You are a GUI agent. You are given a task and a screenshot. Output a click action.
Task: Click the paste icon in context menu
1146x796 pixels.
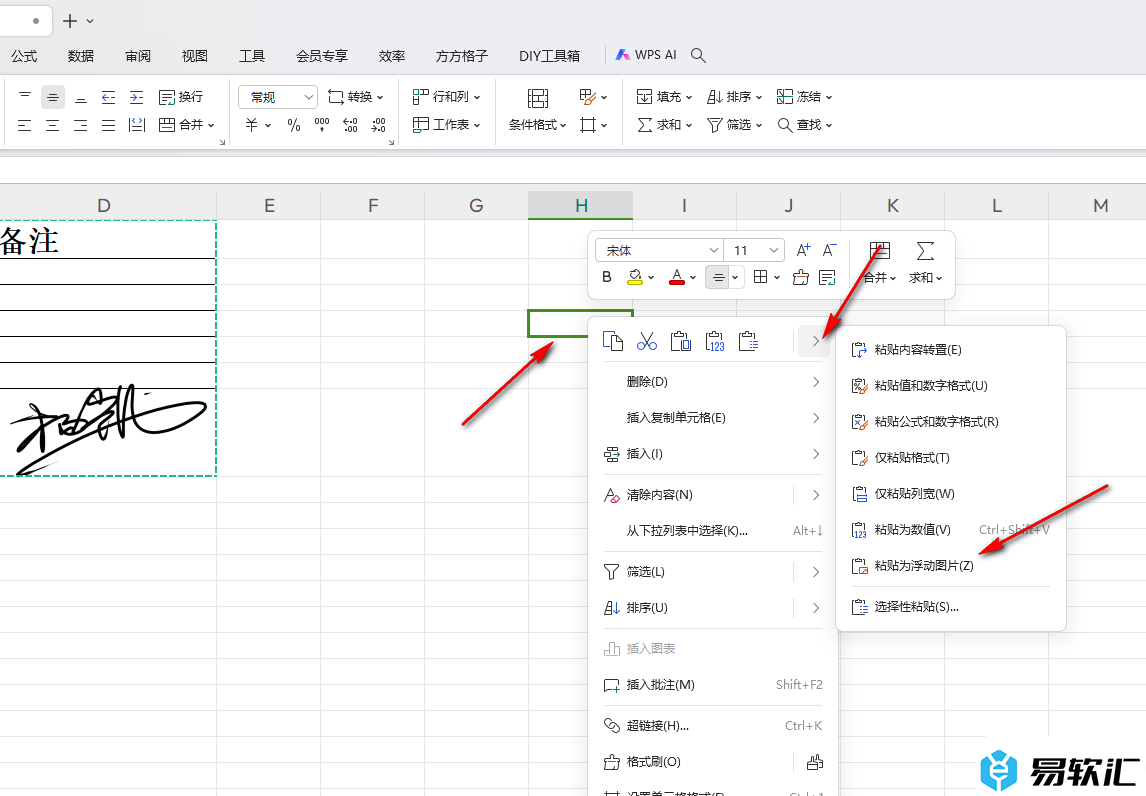click(x=680, y=341)
